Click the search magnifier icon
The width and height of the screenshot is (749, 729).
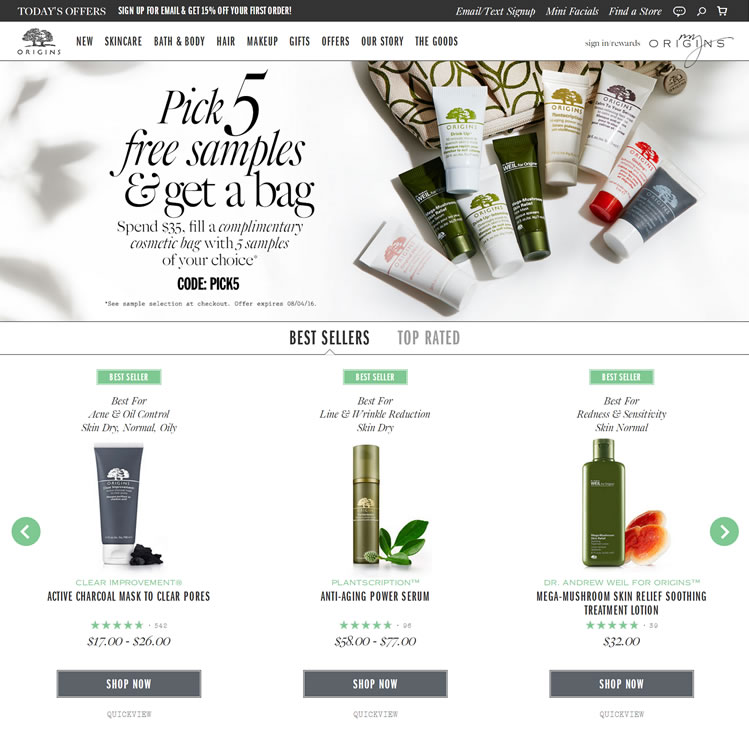701,11
